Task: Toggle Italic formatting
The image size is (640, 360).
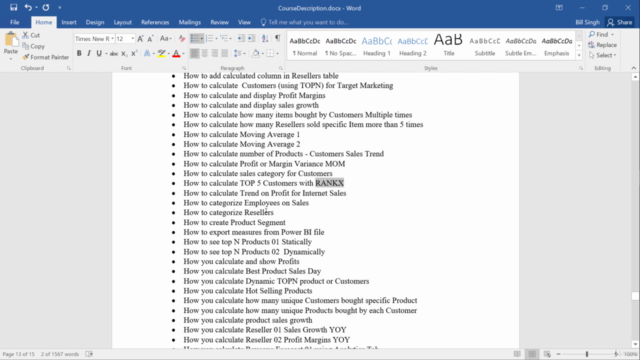Action: coord(89,53)
